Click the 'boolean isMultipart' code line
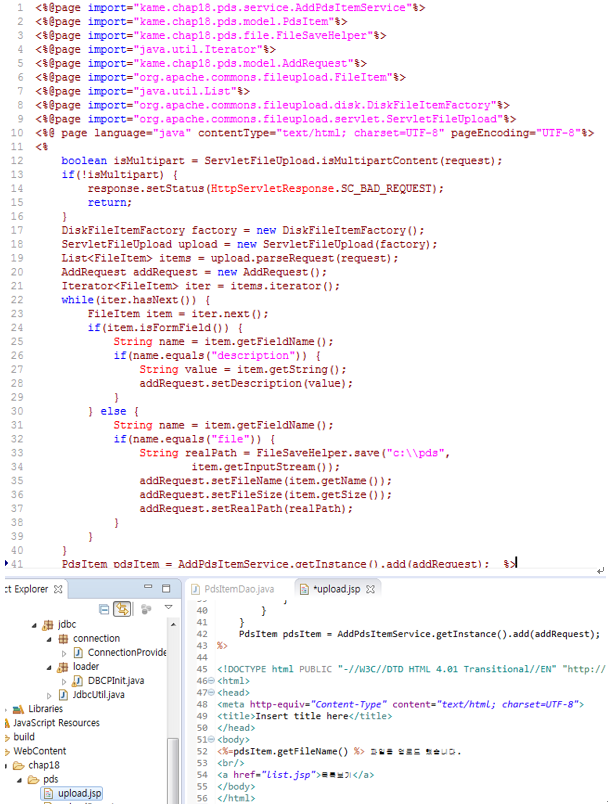This screenshot has width=608, height=804. (x=281, y=161)
